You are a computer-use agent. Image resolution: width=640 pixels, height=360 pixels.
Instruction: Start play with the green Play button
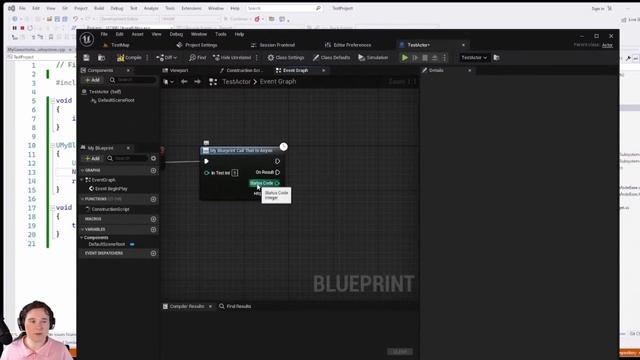[404, 58]
